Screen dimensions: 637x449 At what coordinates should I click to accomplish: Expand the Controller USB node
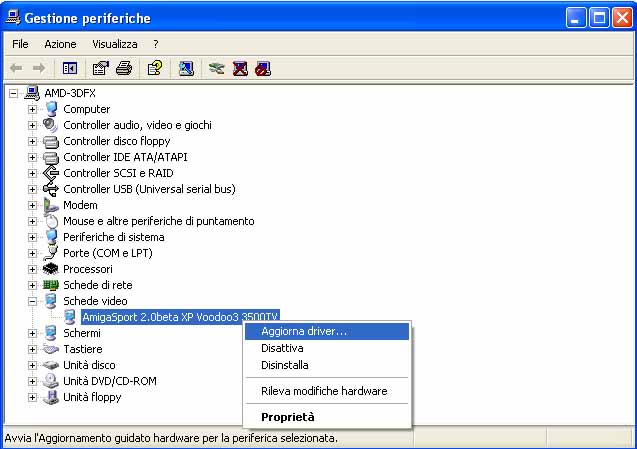(x=32, y=189)
